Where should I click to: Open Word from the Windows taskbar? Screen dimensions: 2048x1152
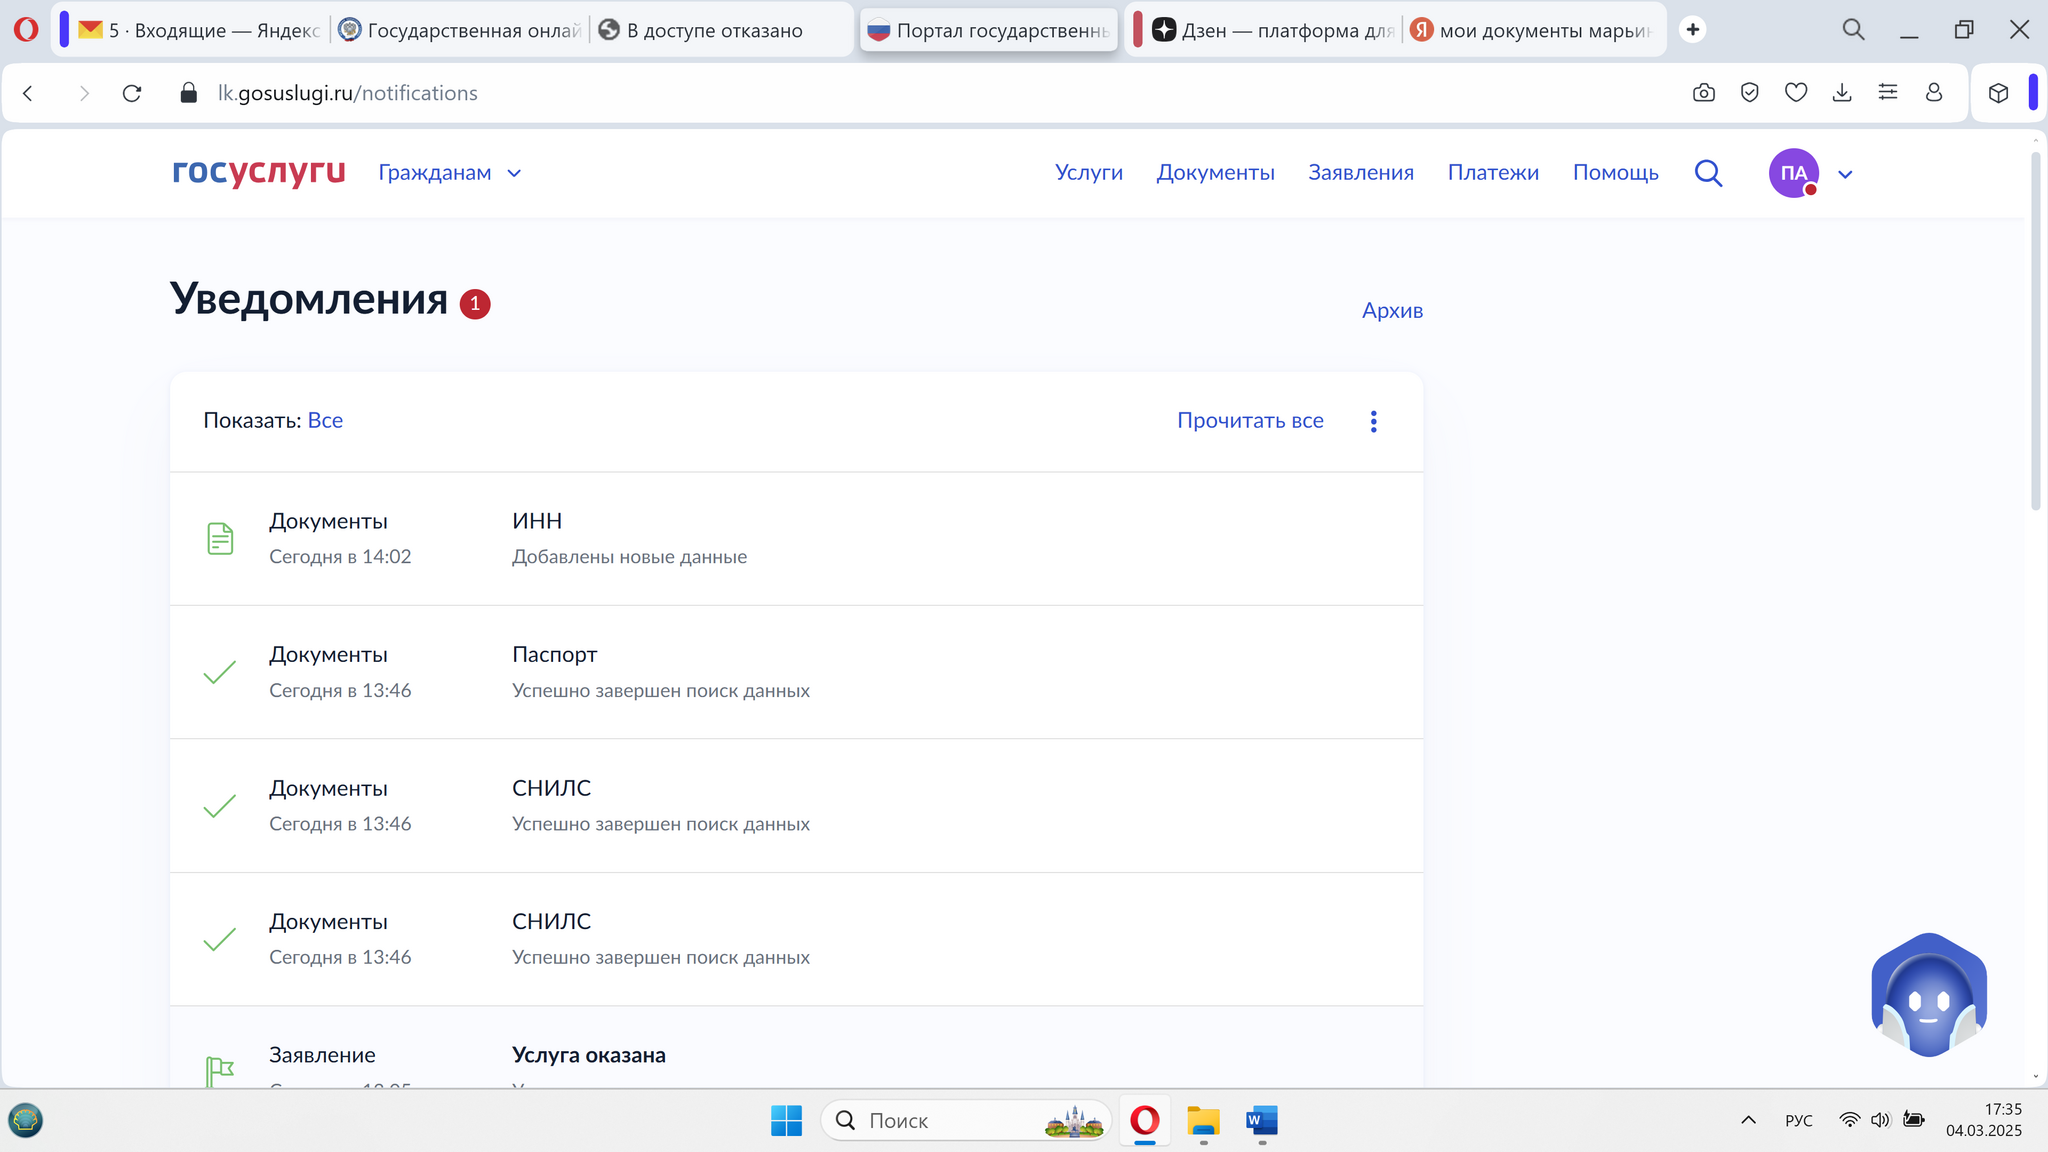(x=1261, y=1121)
